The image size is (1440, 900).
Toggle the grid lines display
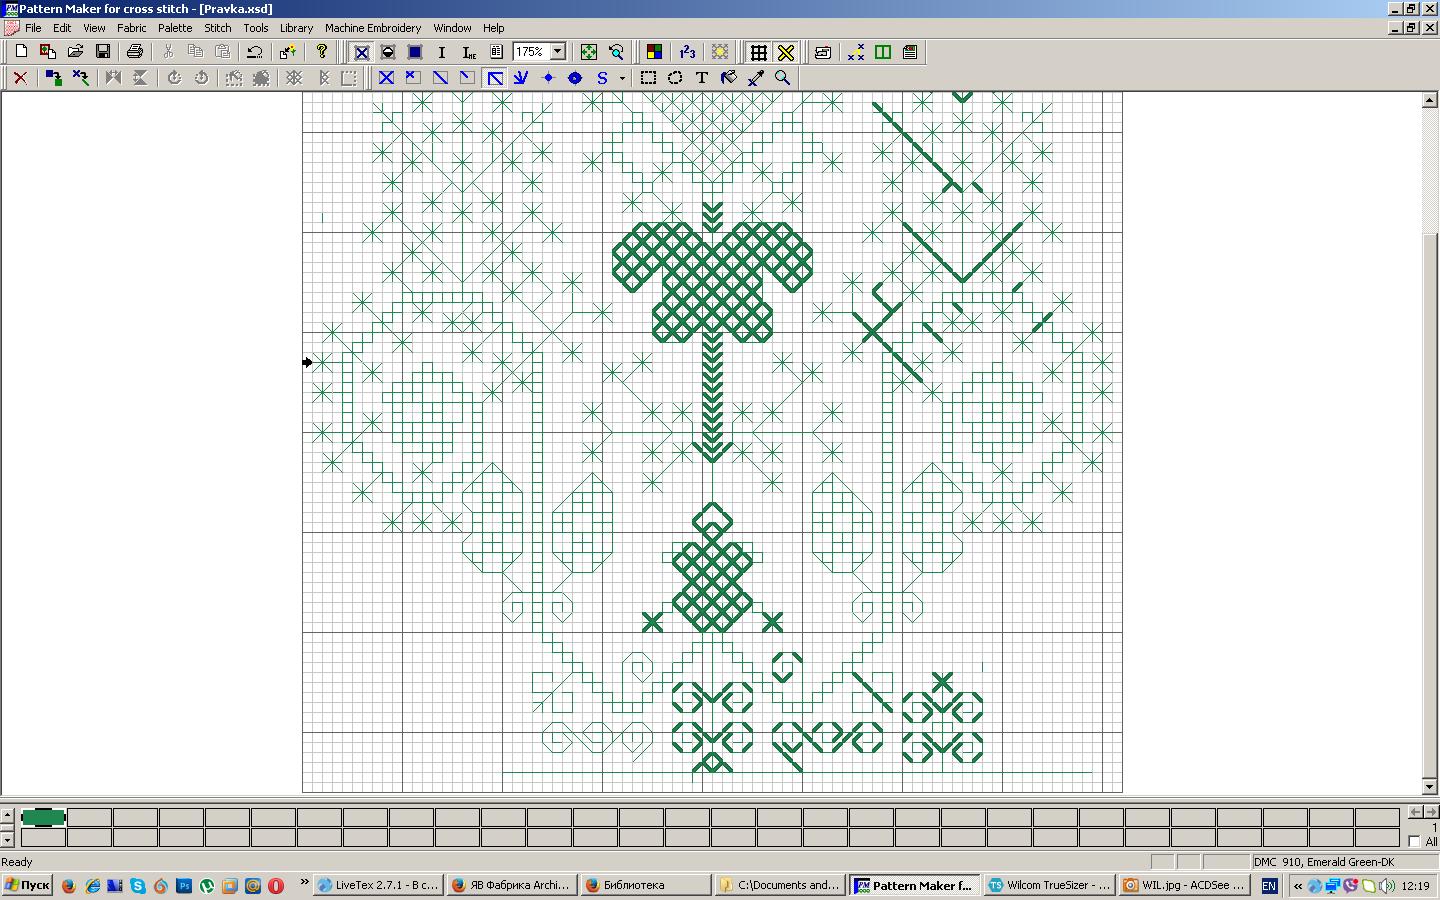click(759, 52)
